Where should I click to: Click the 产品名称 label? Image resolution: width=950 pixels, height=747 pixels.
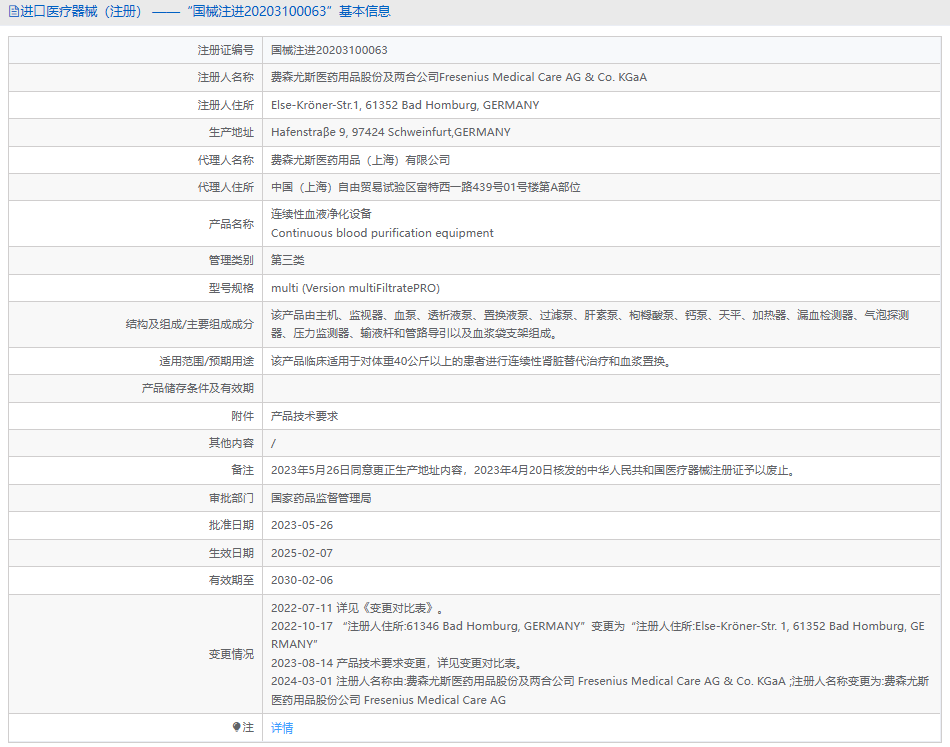pos(231,224)
